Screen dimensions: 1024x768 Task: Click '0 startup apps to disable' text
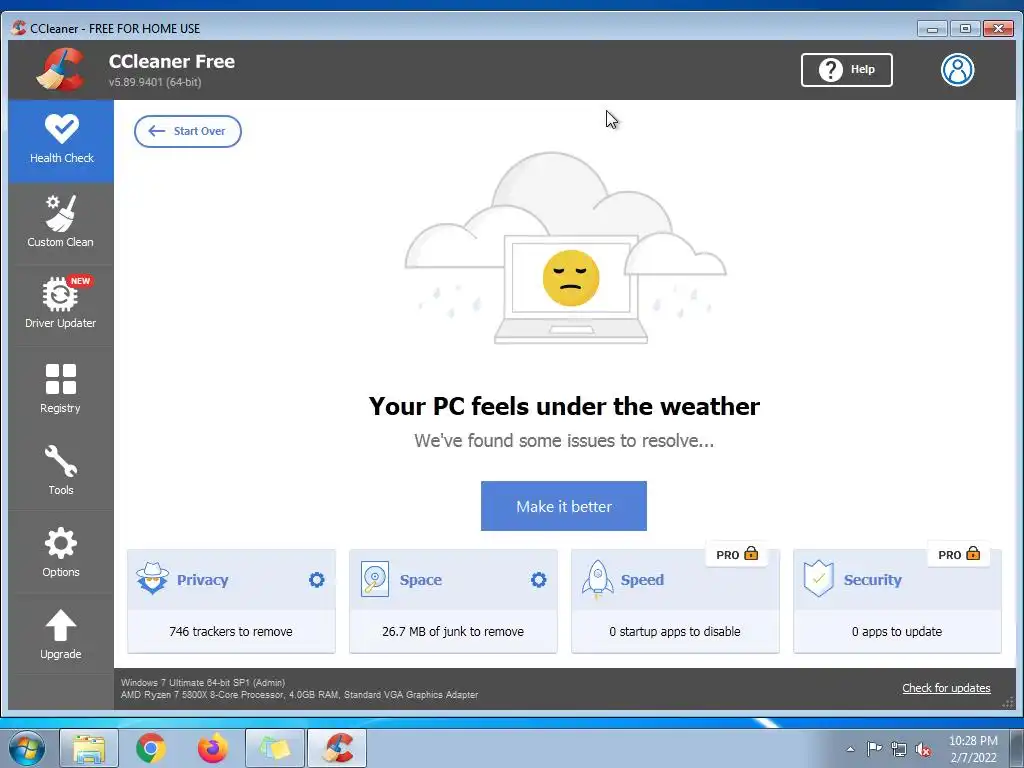pos(675,632)
